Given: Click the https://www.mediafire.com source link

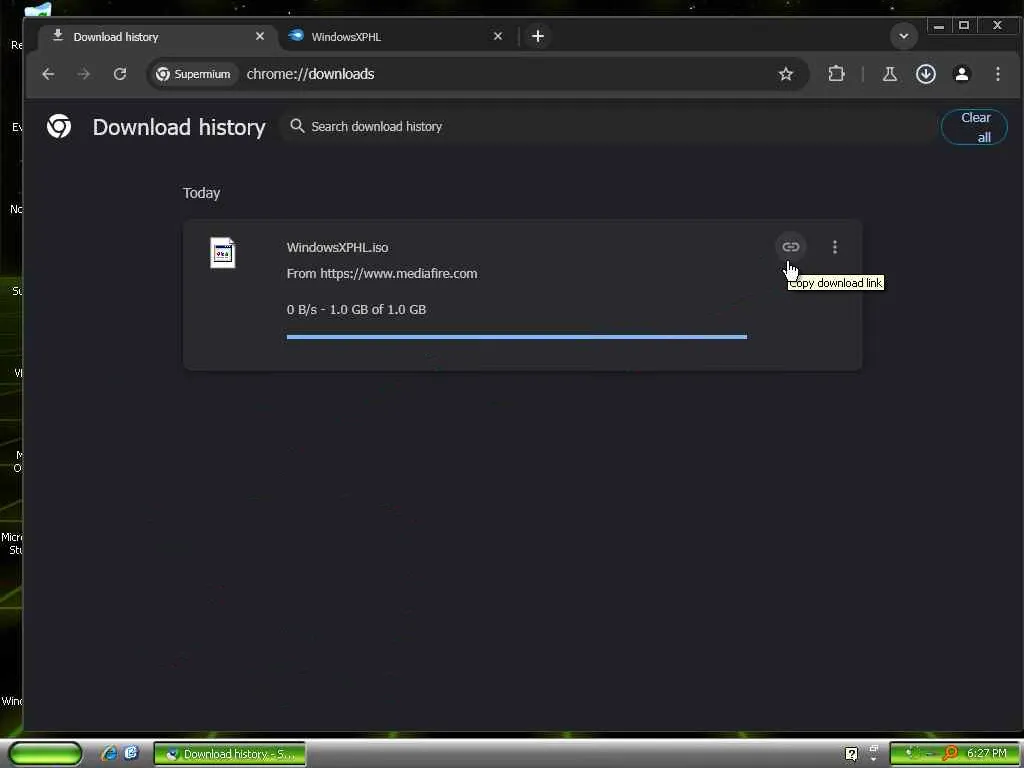Looking at the screenshot, I should point(398,274).
